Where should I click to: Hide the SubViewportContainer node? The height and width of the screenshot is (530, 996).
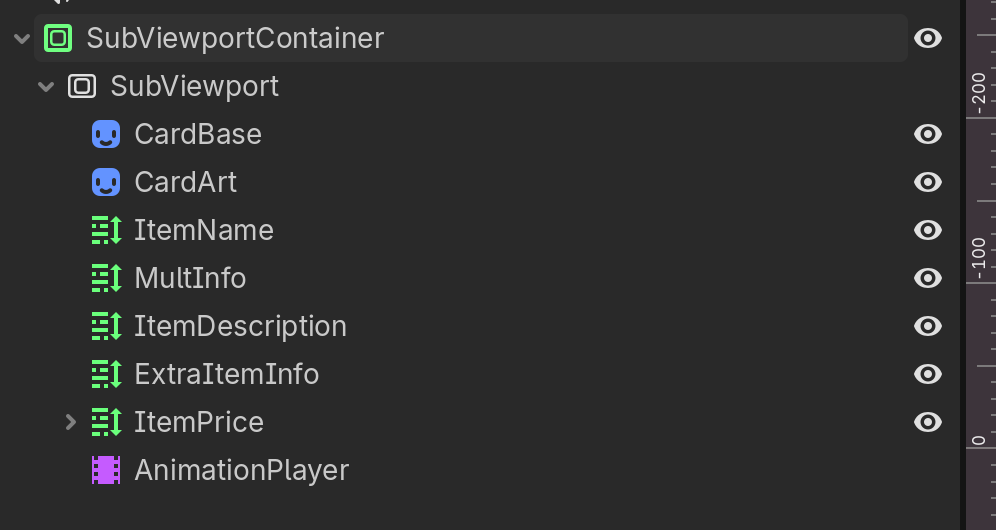927,38
